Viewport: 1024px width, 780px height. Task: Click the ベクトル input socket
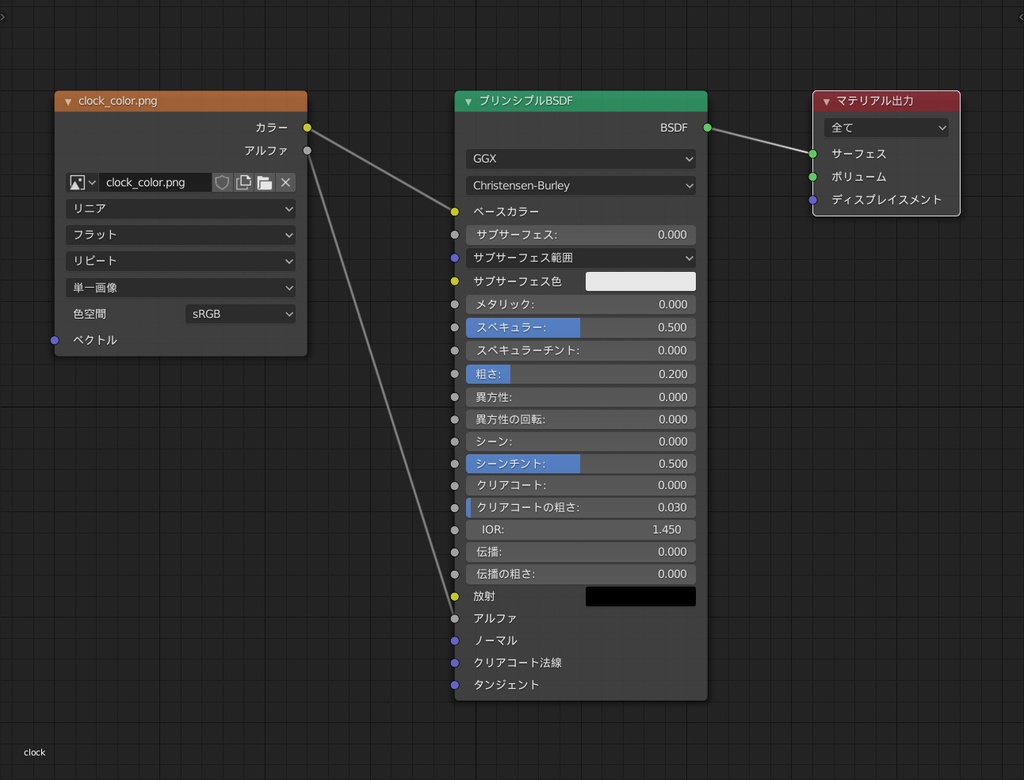click(x=55, y=340)
